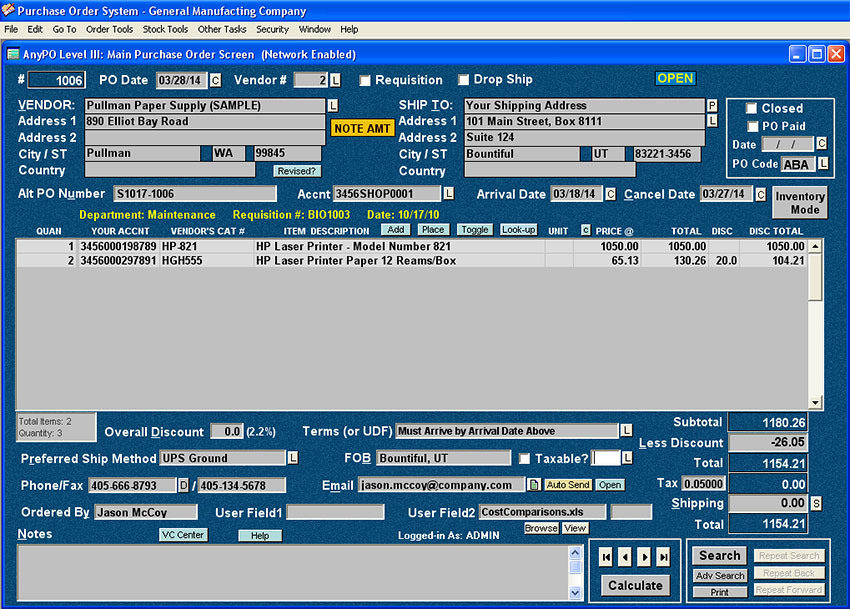Click the Search button
Viewport: 850px width, 609px height.
click(x=719, y=555)
